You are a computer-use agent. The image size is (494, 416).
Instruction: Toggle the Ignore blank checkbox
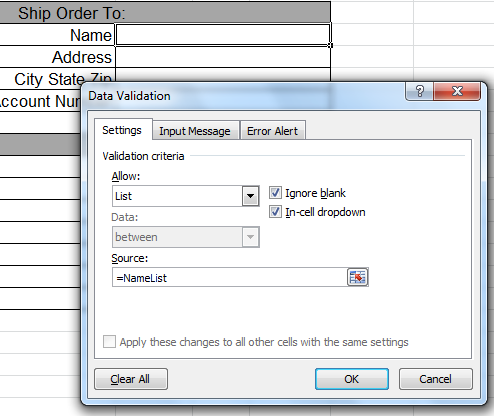pos(275,193)
